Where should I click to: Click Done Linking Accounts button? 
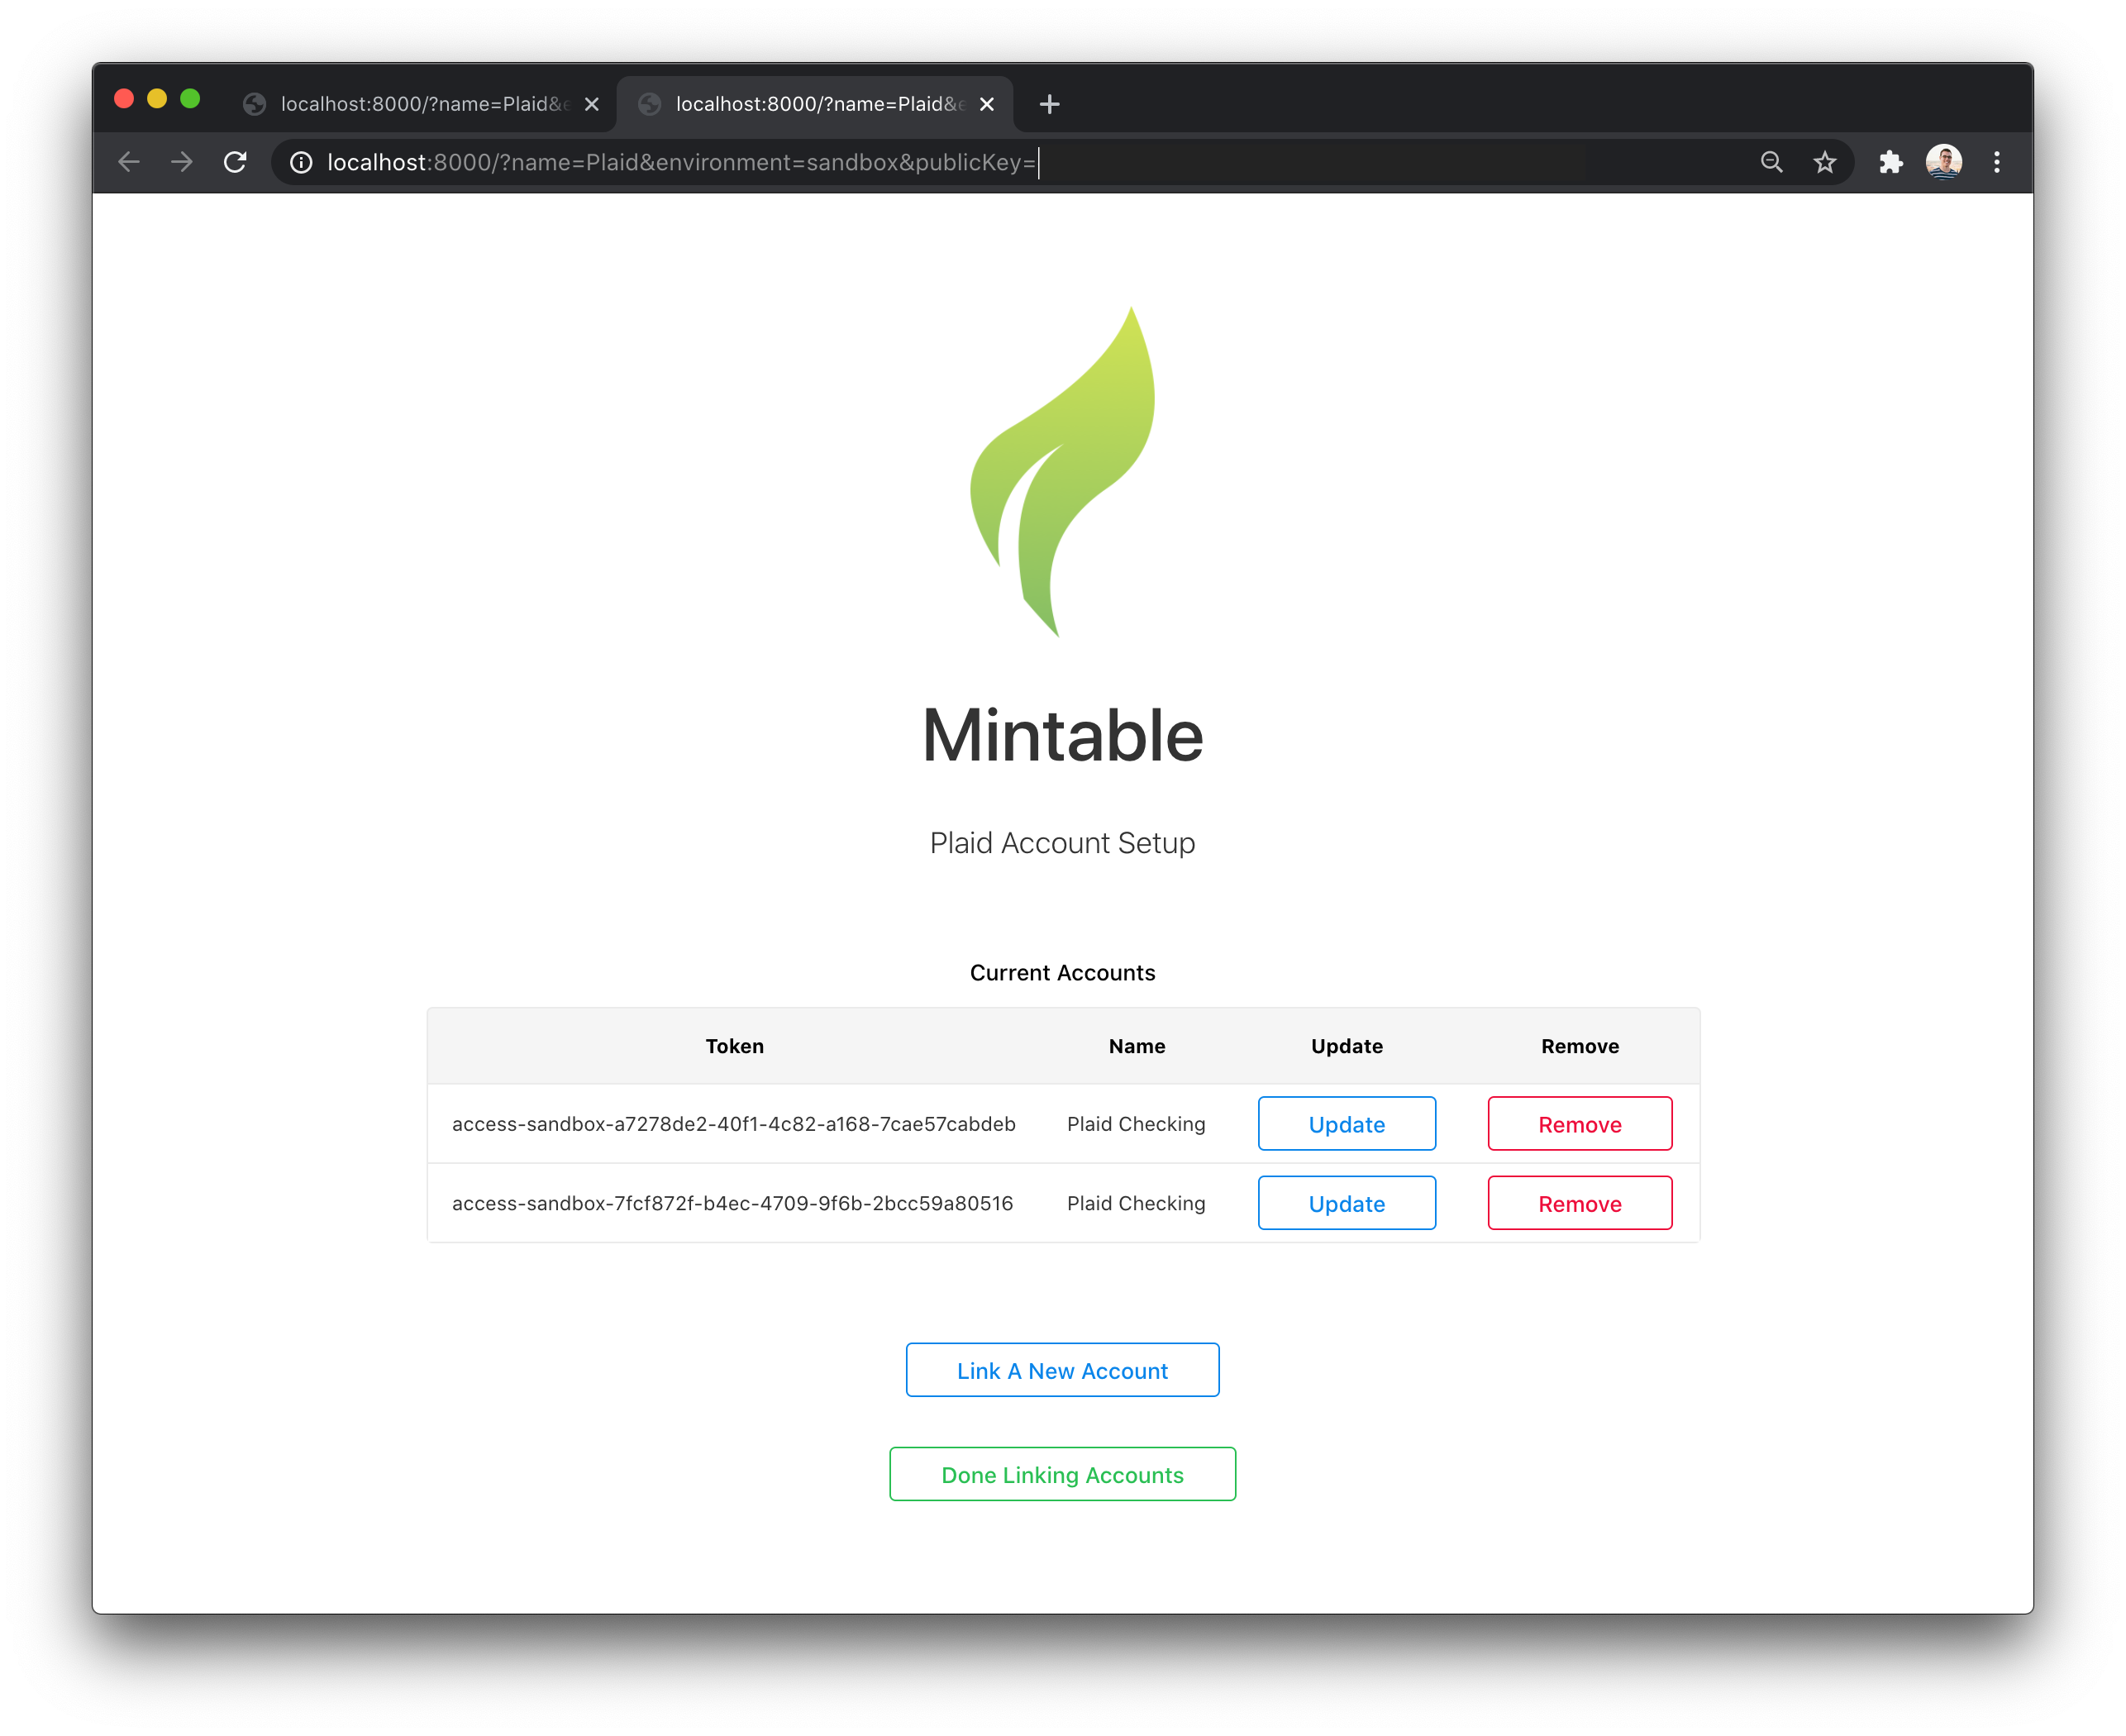(1062, 1474)
